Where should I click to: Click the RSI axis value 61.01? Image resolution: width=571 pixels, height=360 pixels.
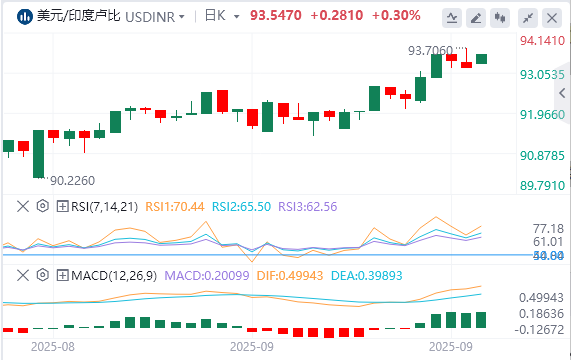point(548,242)
